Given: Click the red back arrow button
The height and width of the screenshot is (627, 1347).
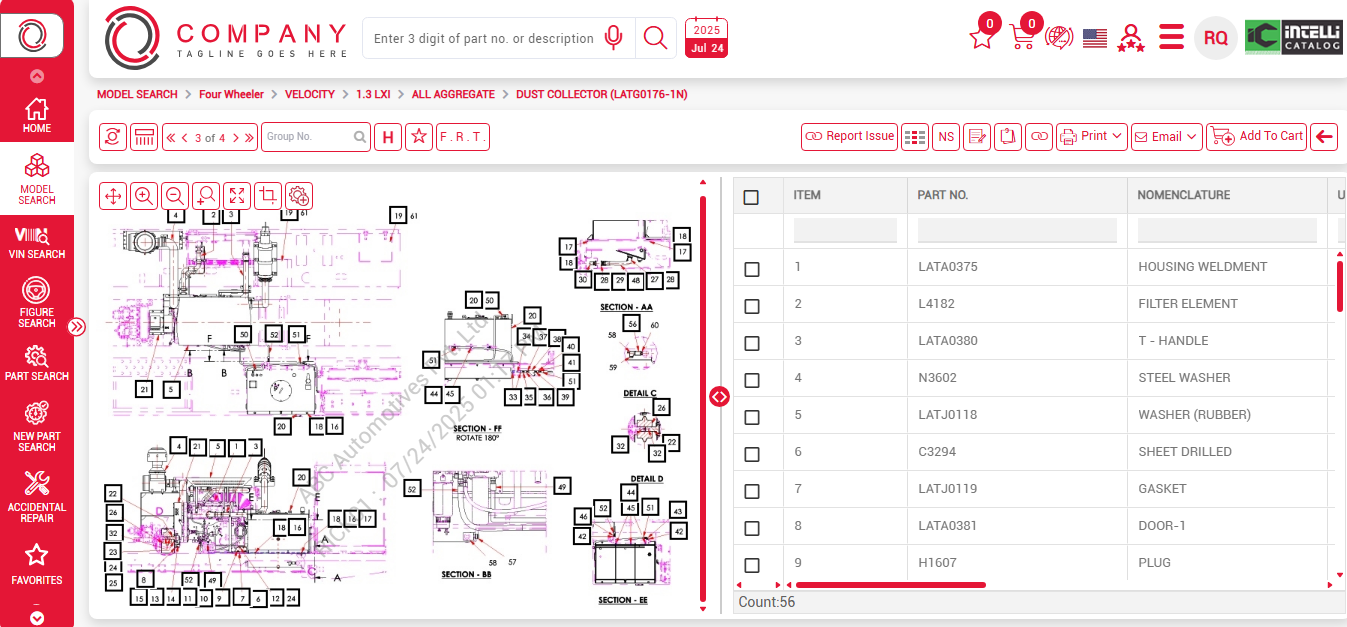Looking at the screenshot, I should pos(1324,137).
